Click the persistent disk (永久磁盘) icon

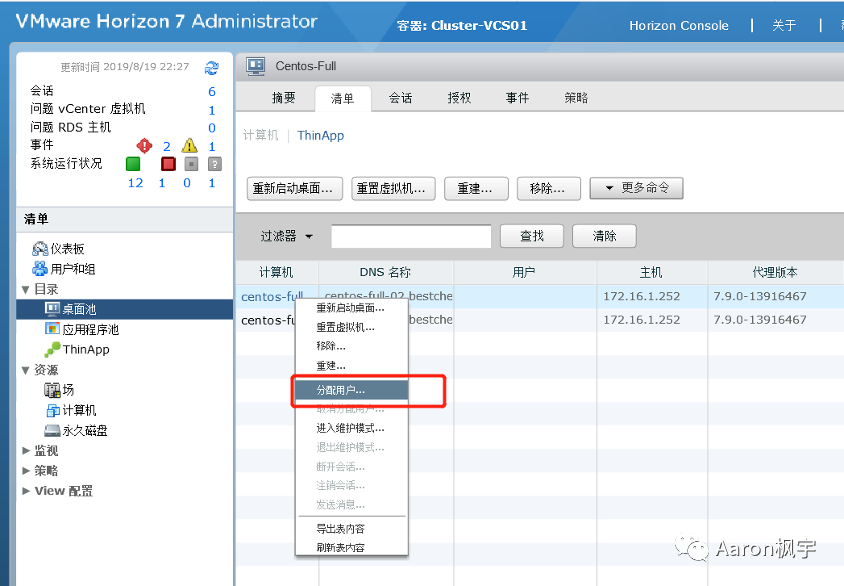pyautogui.click(x=52, y=430)
